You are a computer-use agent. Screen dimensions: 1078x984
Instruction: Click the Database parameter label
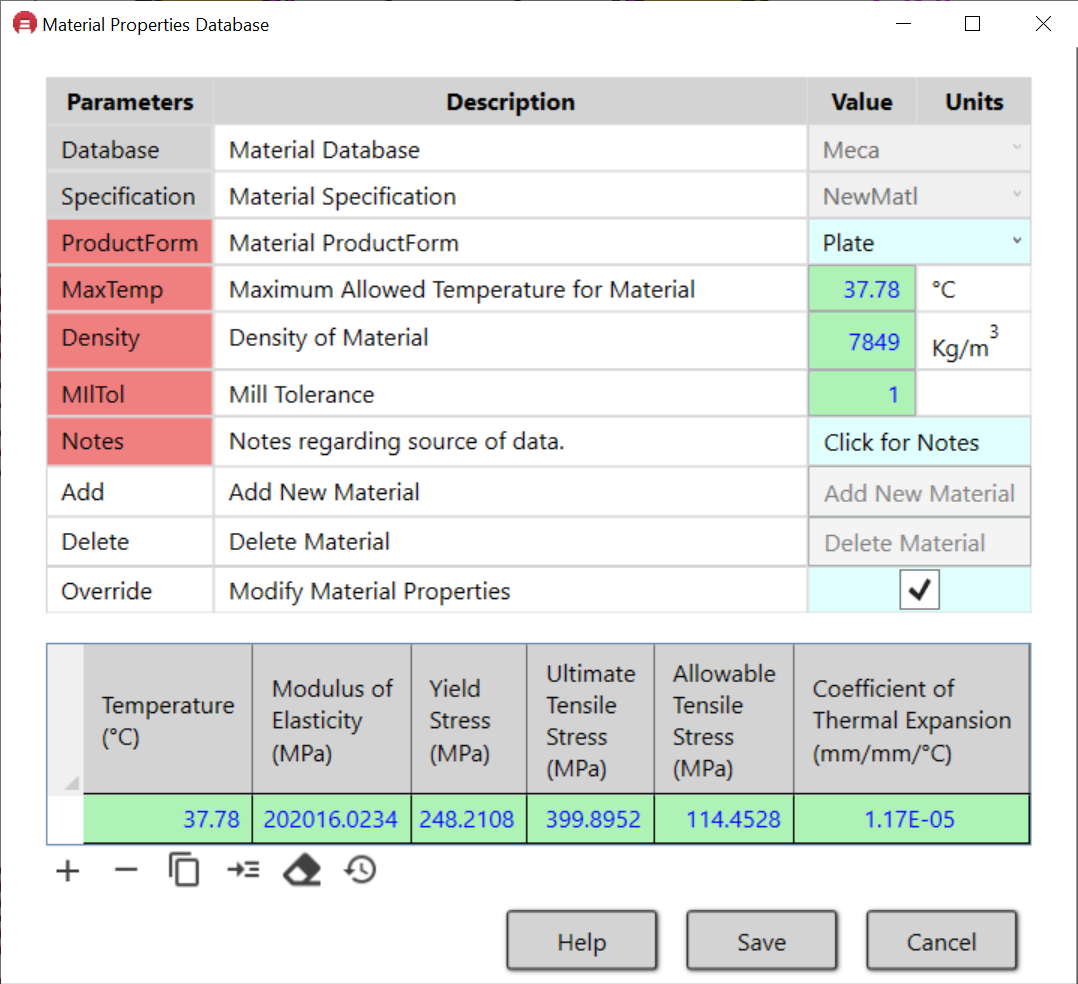click(129, 149)
